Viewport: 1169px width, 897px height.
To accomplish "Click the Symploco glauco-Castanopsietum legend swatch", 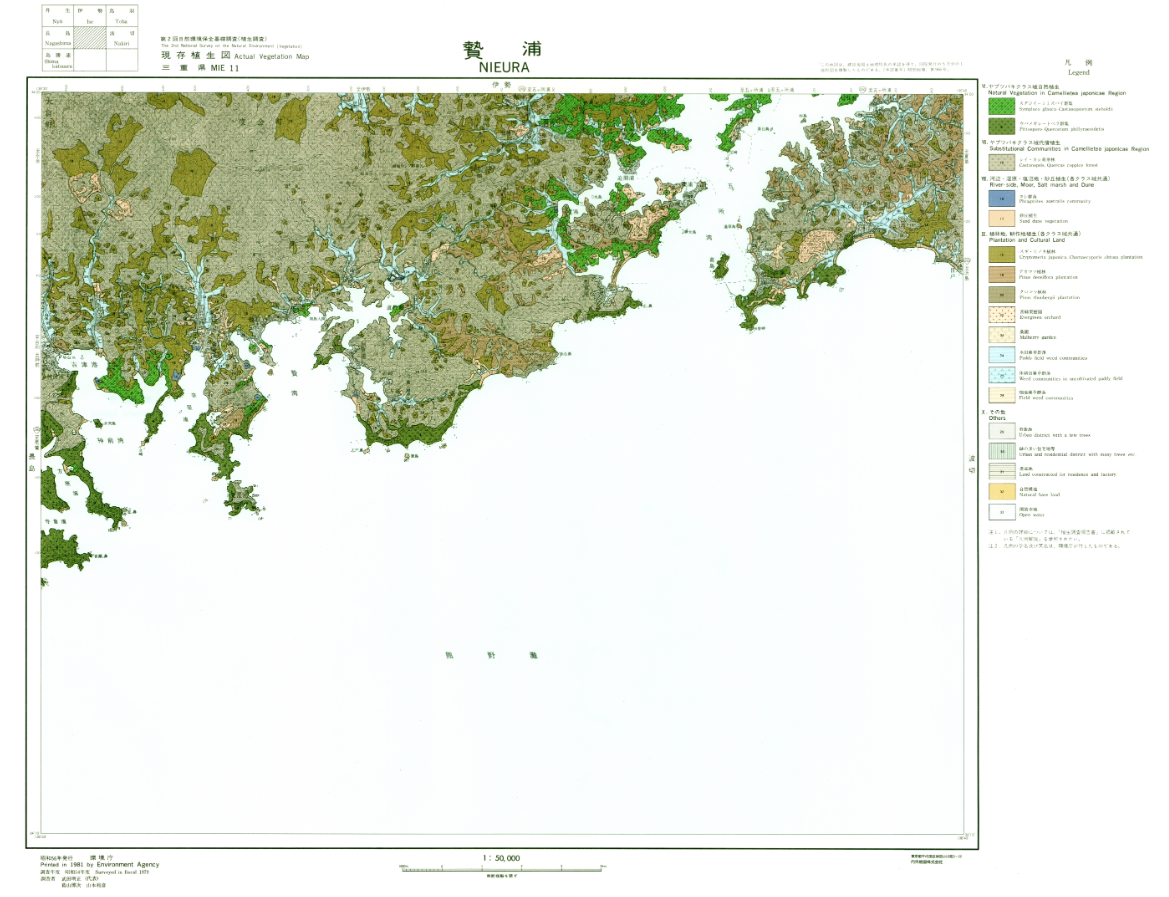I will [1001, 107].
